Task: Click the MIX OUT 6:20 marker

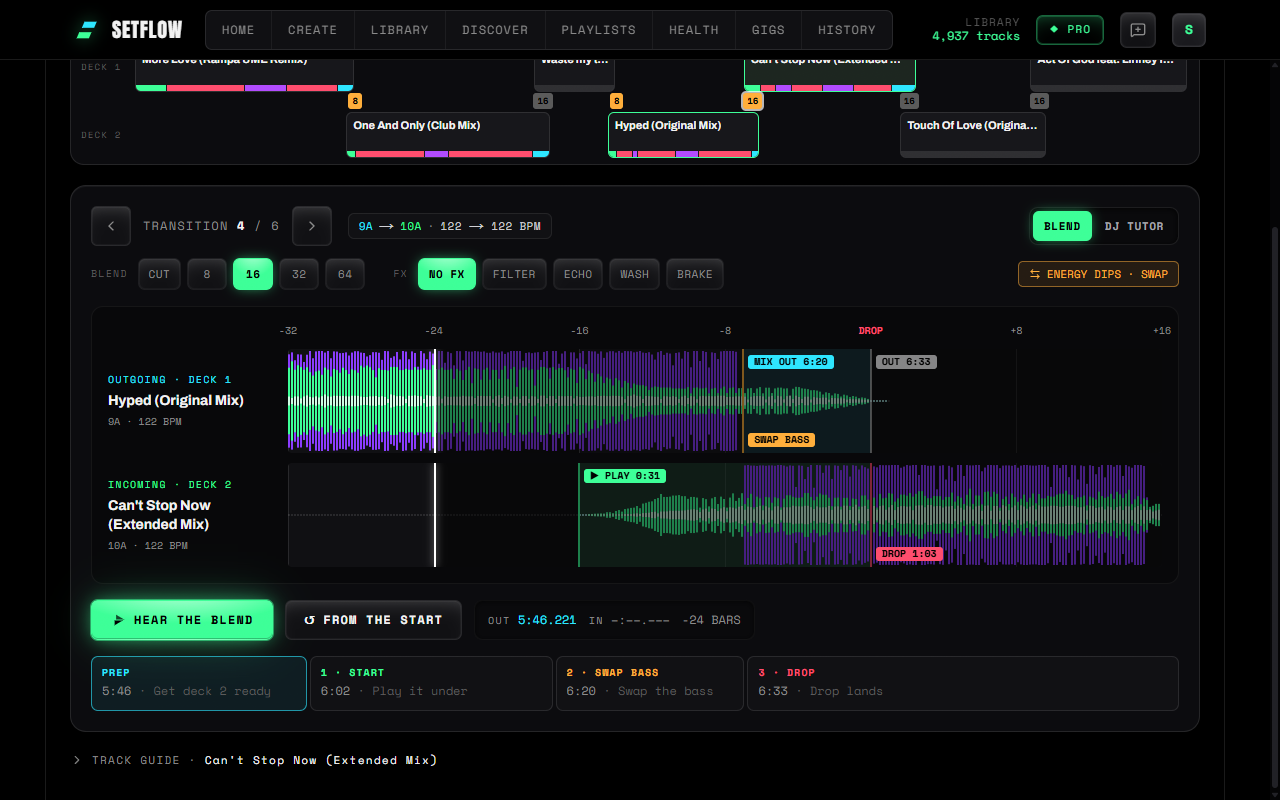Action: click(x=791, y=362)
